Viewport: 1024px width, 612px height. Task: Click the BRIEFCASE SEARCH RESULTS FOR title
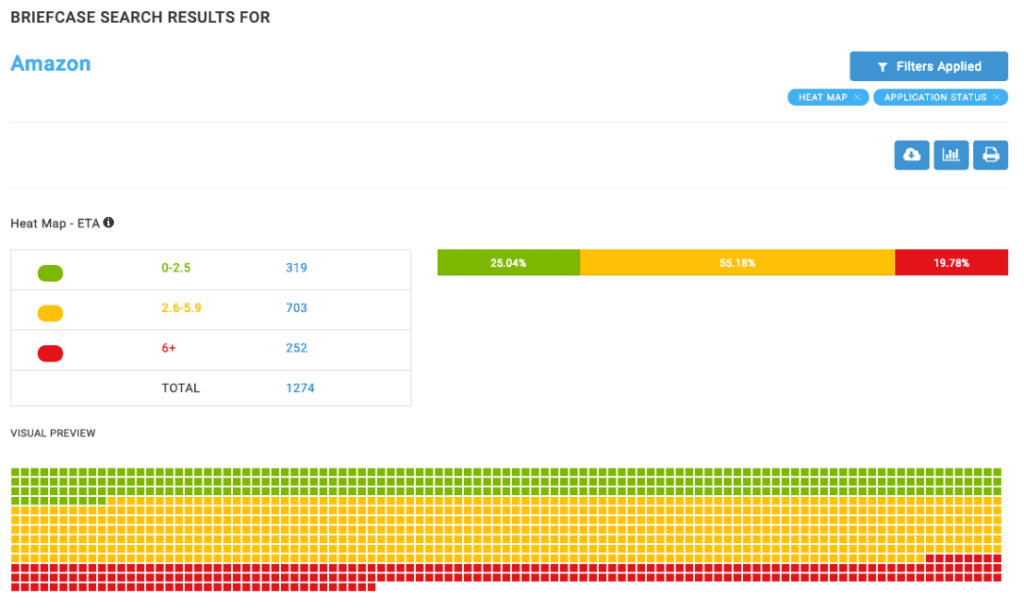(140, 18)
